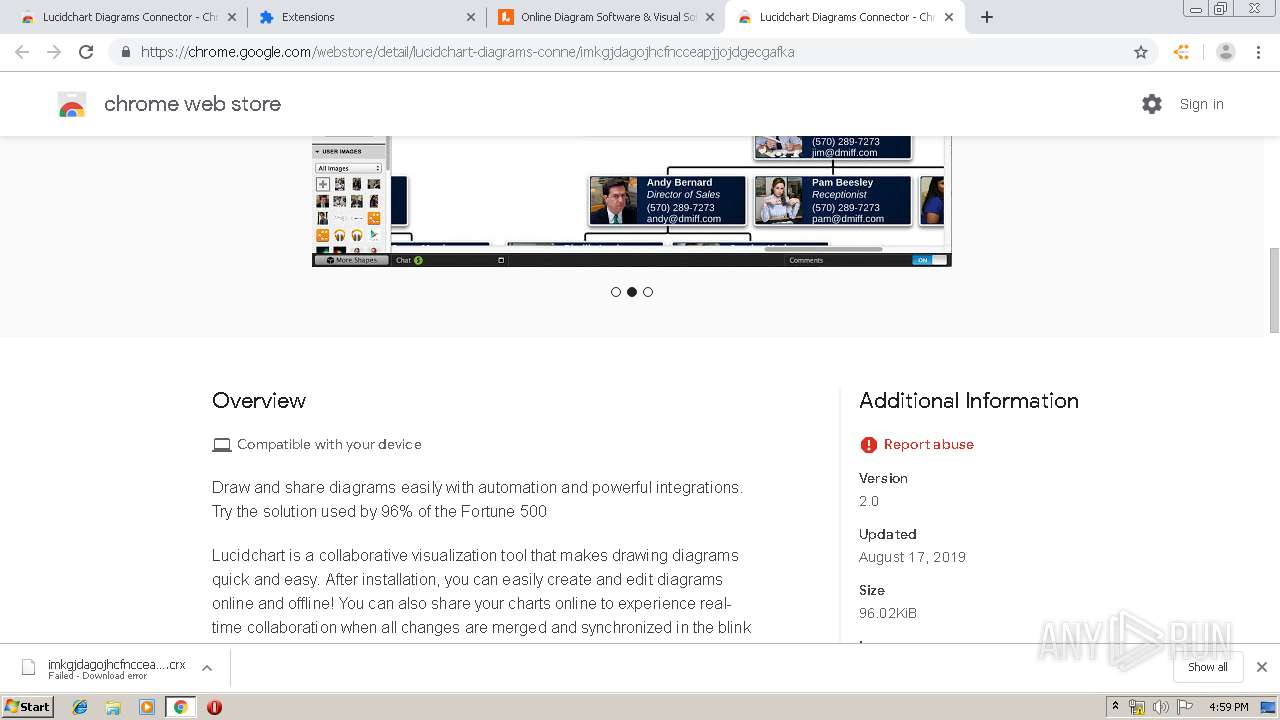Click the size value 96.02KiB
The width and height of the screenshot is (1280, 720).
point(888,613)
